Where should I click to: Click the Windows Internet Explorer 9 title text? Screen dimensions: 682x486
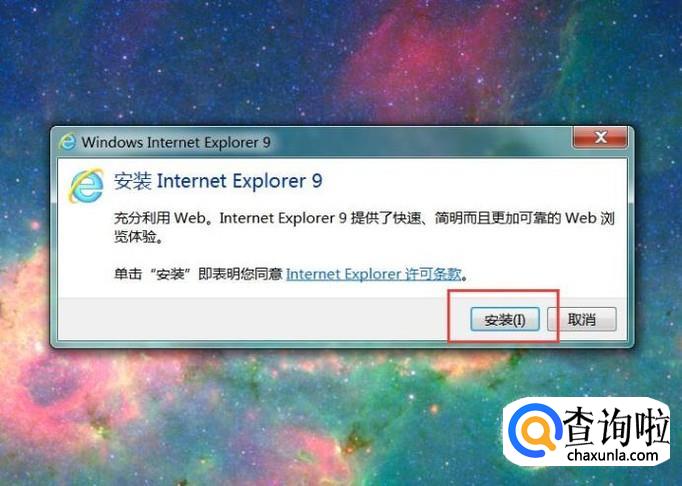pyautogui.click(x=176, y=142)
